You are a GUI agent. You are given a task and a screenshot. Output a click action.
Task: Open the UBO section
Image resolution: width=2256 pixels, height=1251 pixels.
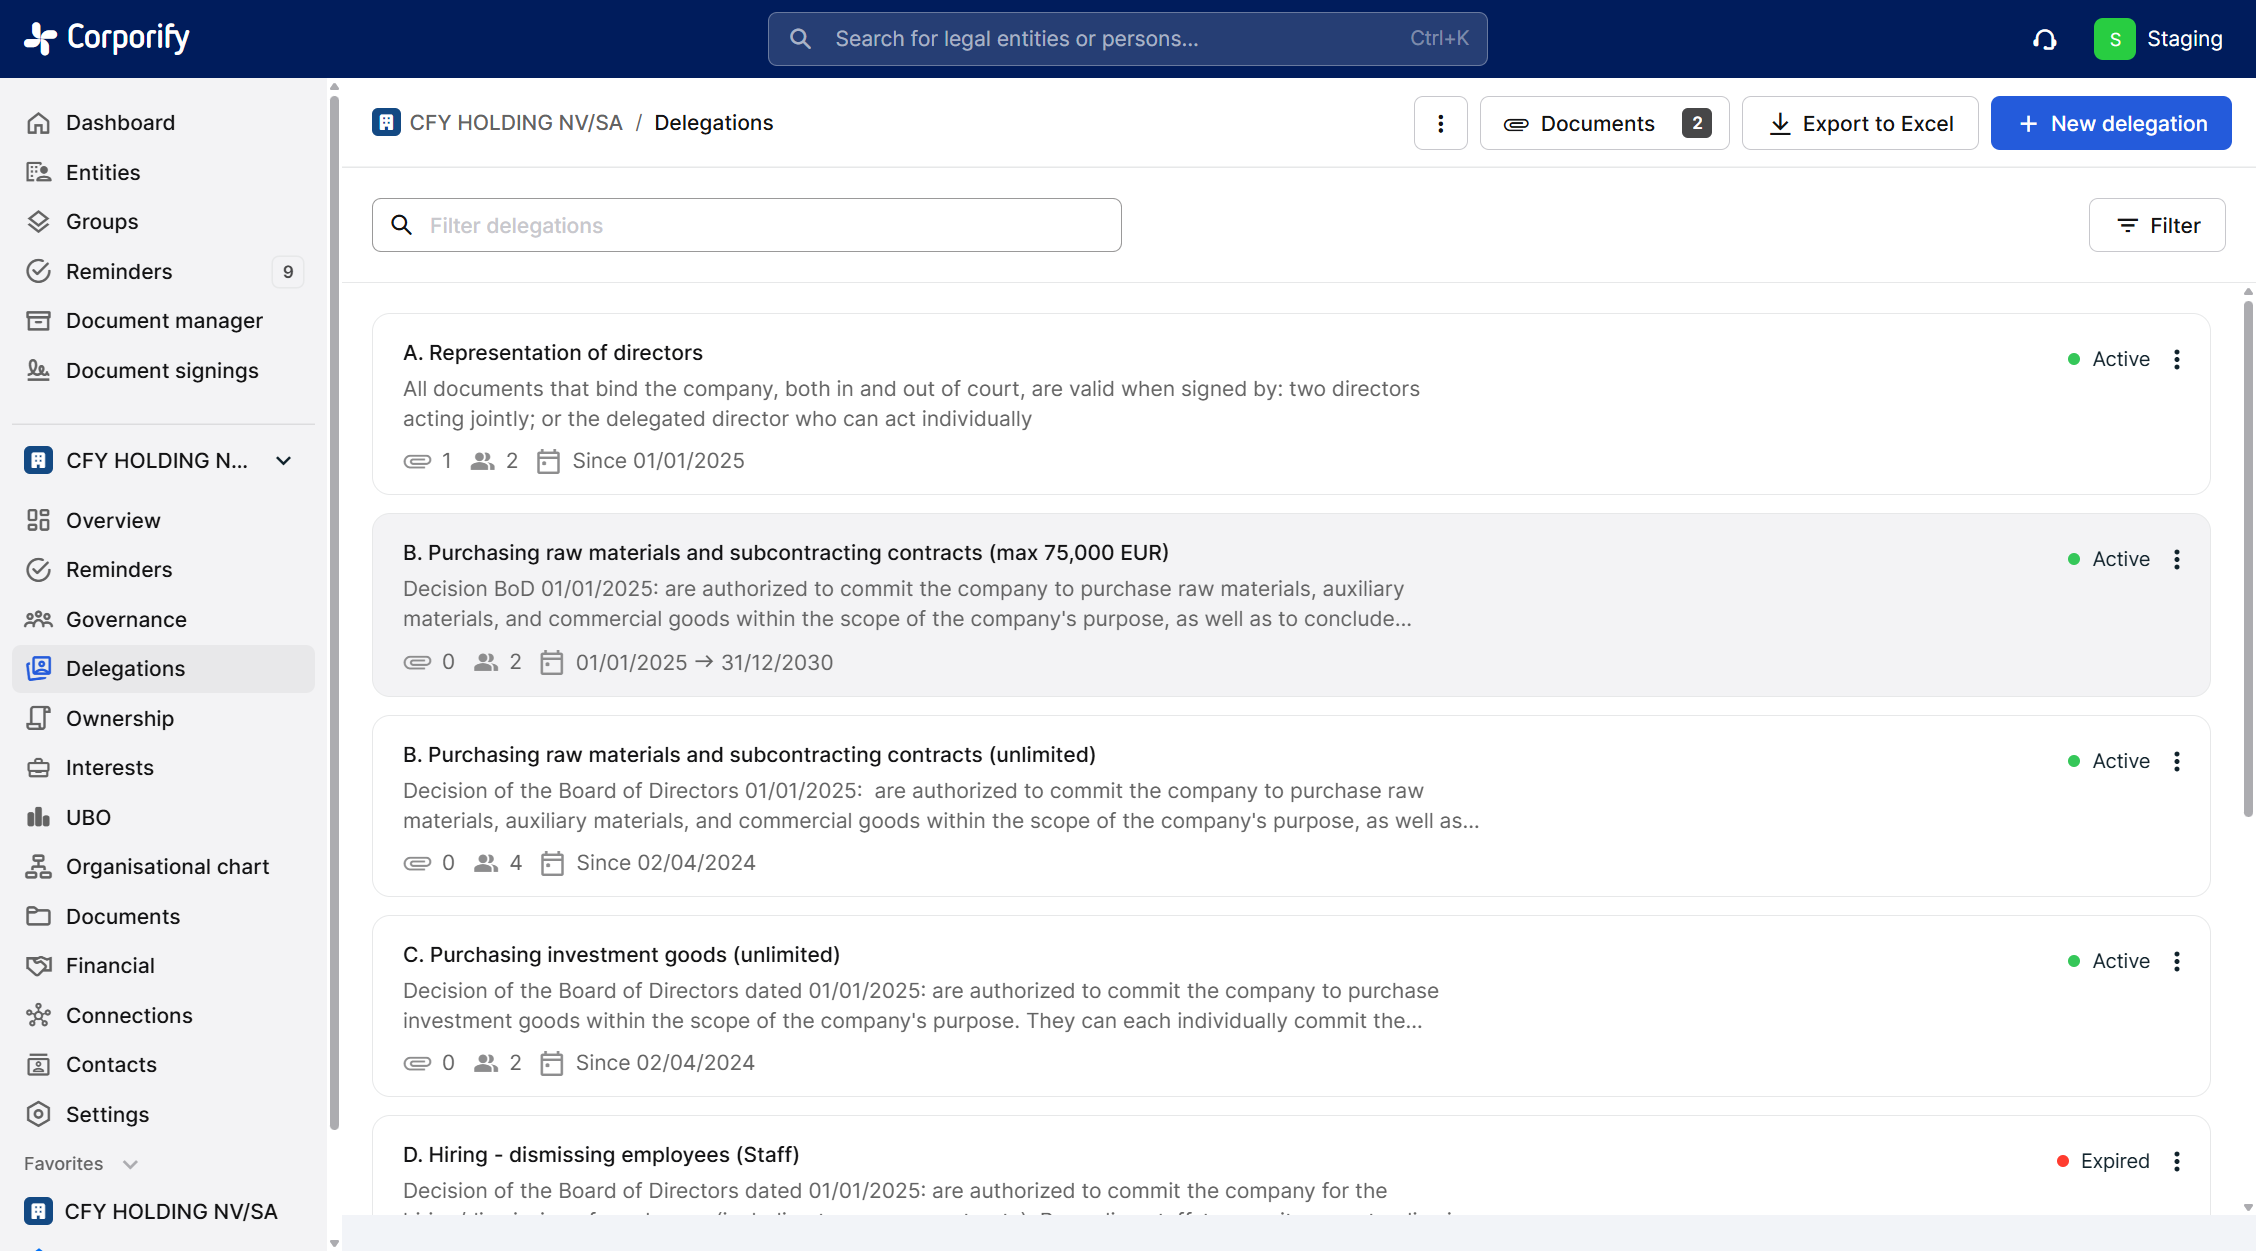tap(88, 817)
